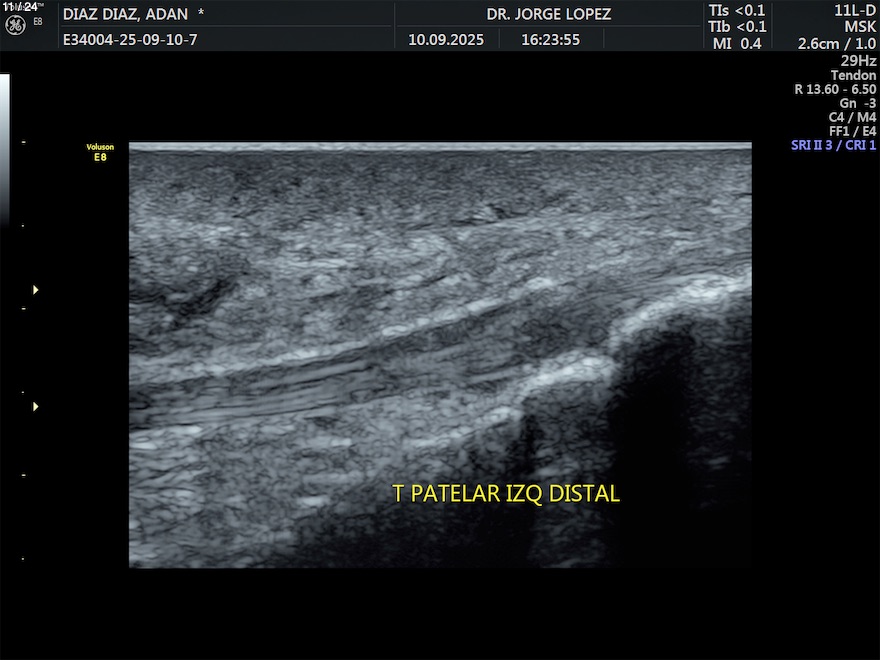Click the exam date 10.09.2025
This screenshot has width=880, height=660.
click(446, 41)
